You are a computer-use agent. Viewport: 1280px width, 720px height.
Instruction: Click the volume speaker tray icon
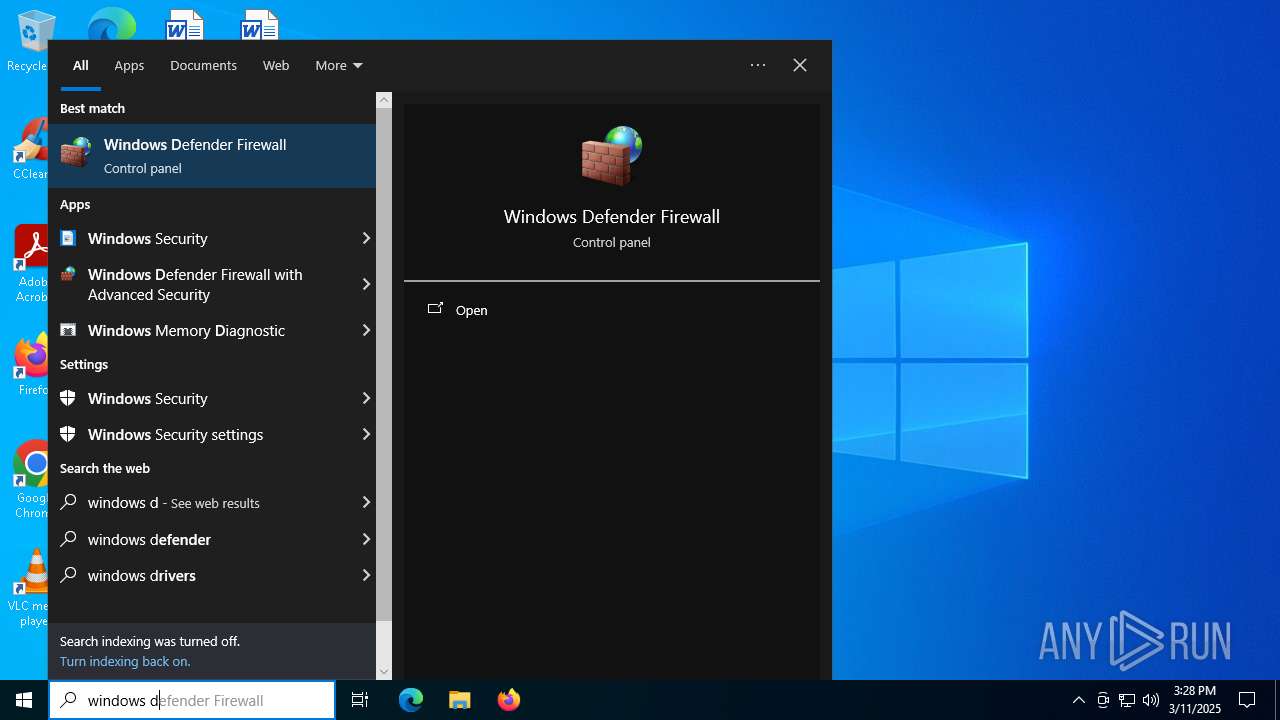[x=1151, y=700]
